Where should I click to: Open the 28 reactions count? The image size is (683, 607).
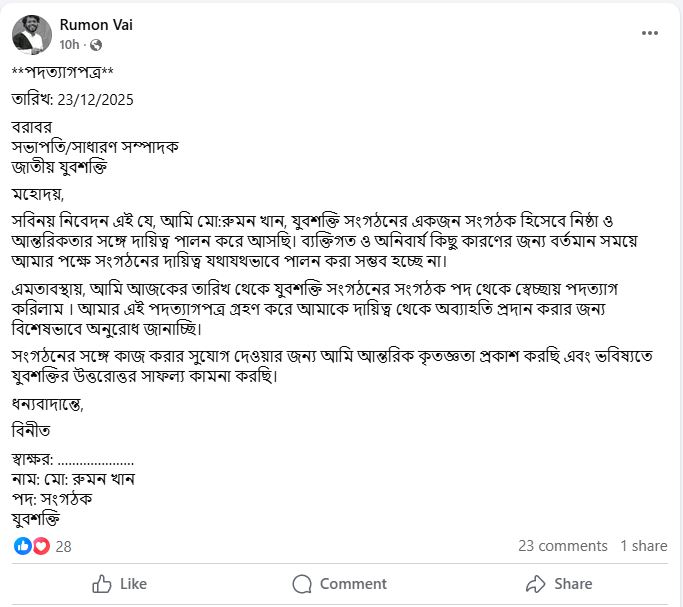click(64, 546)
